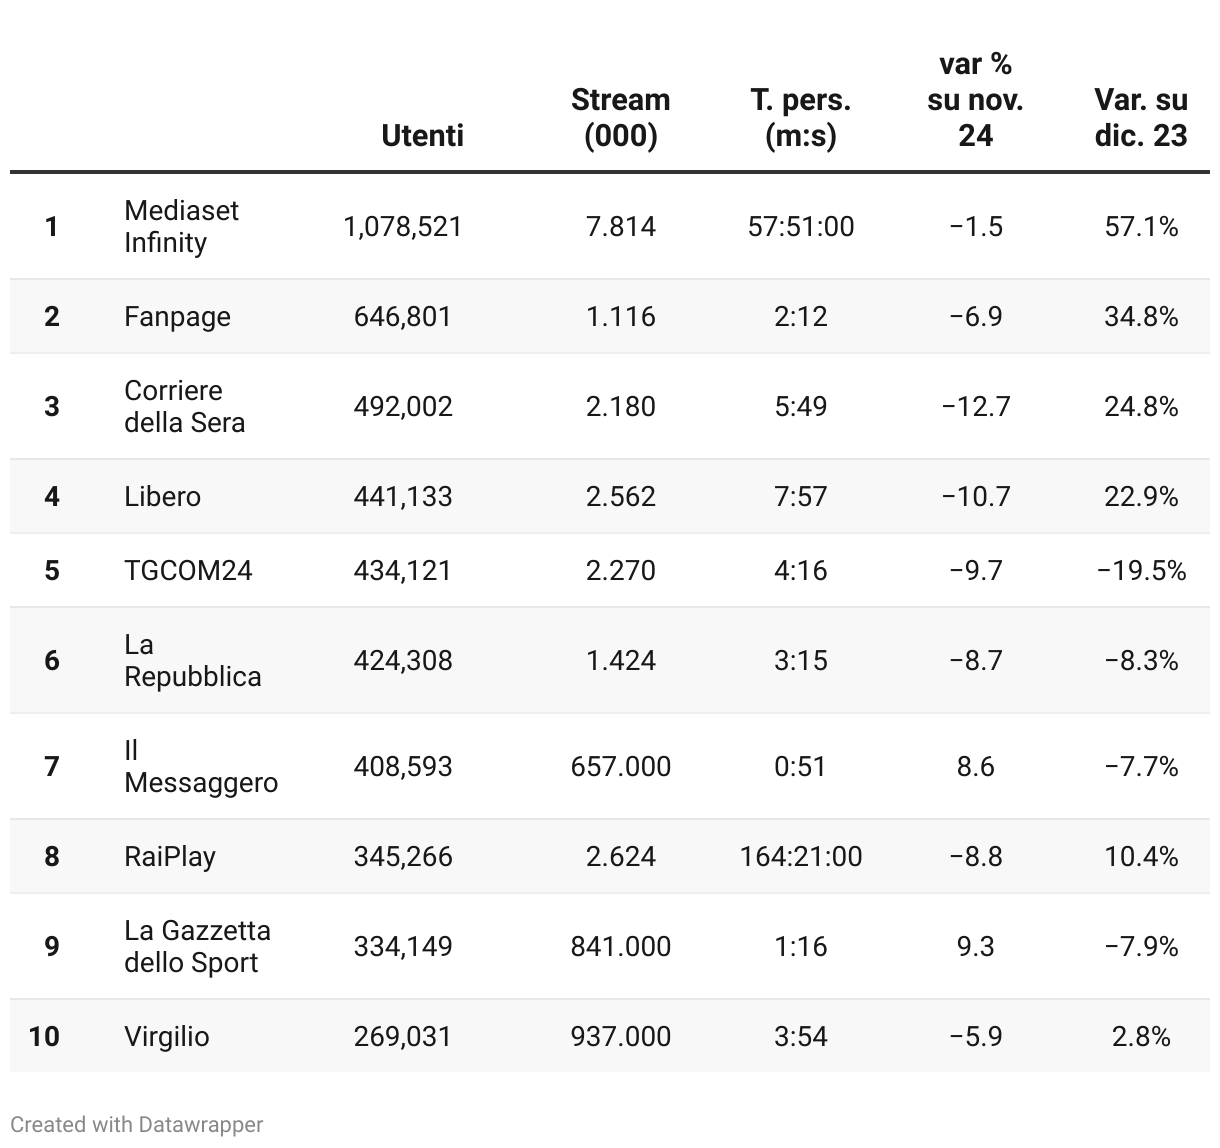Click the Utenti column header
Image resolution: width=1220 pixels, height=1148 pixels.
point(422,135)
